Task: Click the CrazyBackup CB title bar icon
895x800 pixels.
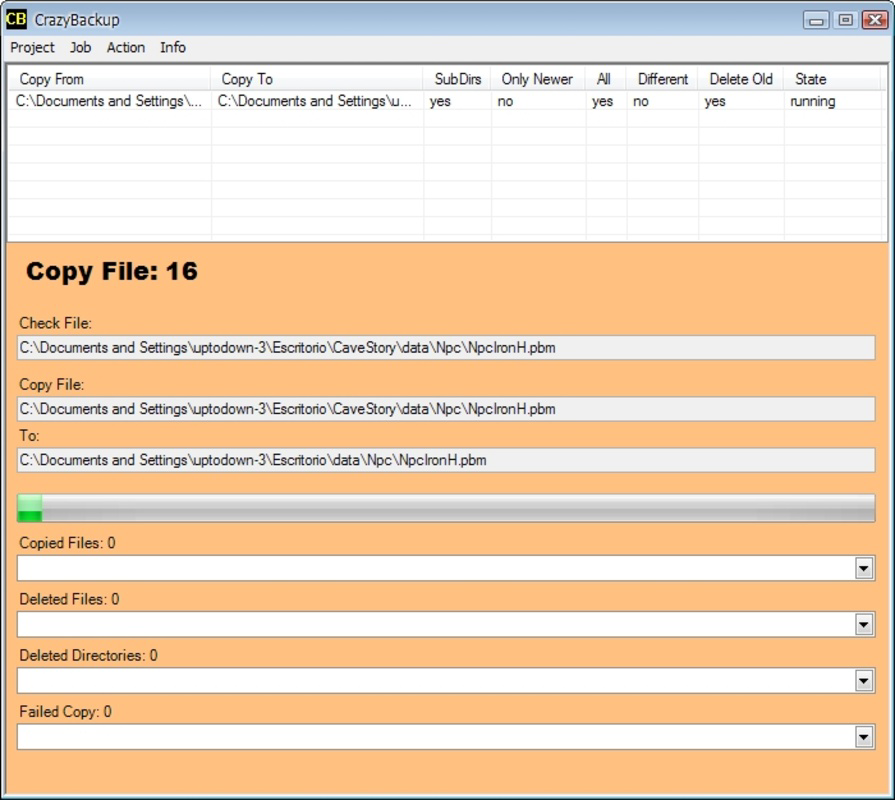Action: [x=16, y=19]
